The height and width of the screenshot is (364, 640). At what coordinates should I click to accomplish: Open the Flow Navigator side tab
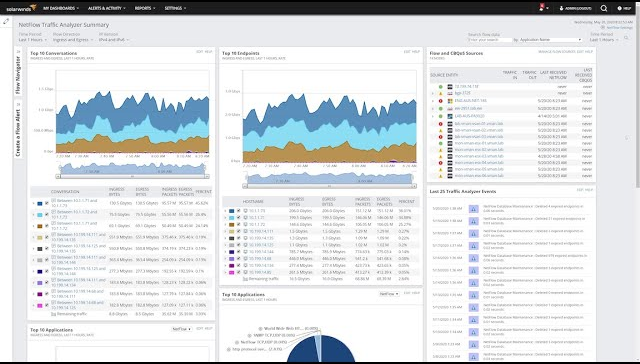[x=18, y=72]
